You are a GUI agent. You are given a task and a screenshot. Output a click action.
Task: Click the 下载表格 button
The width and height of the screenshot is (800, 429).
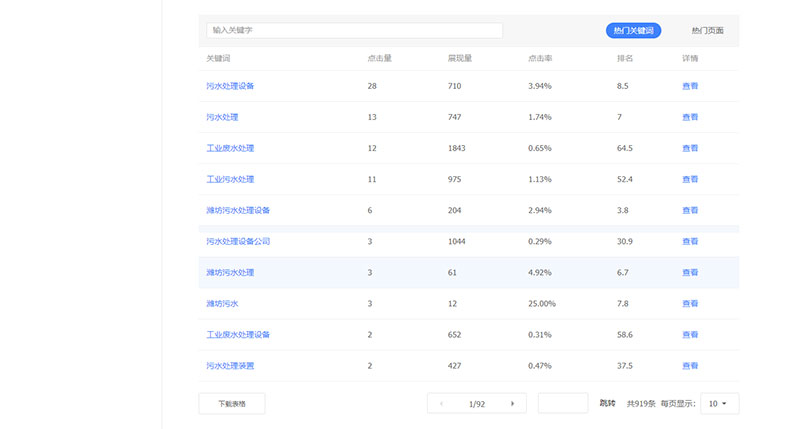pyautogui.click(x=232, y=404)
